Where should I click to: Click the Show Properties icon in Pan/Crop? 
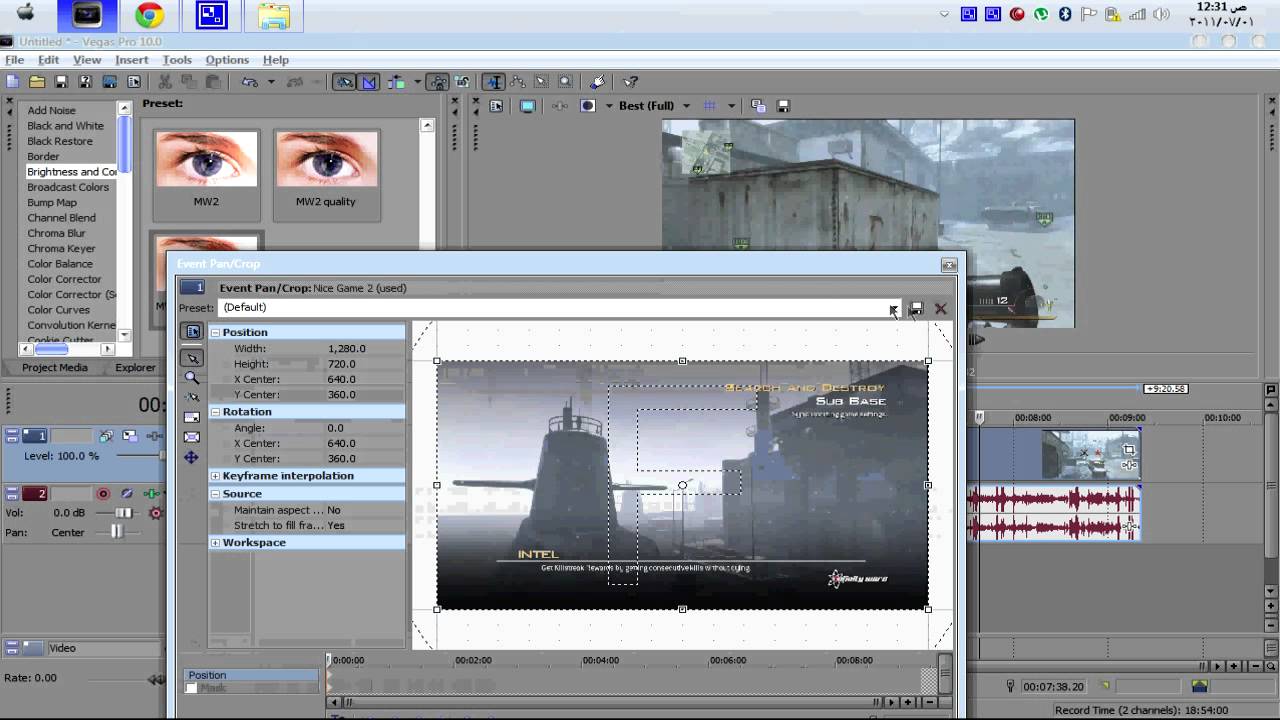click(192, 331)
